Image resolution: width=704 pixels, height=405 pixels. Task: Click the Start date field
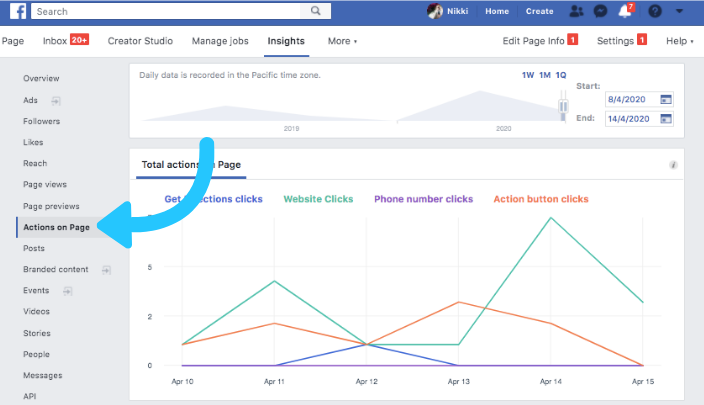(639, 99)
